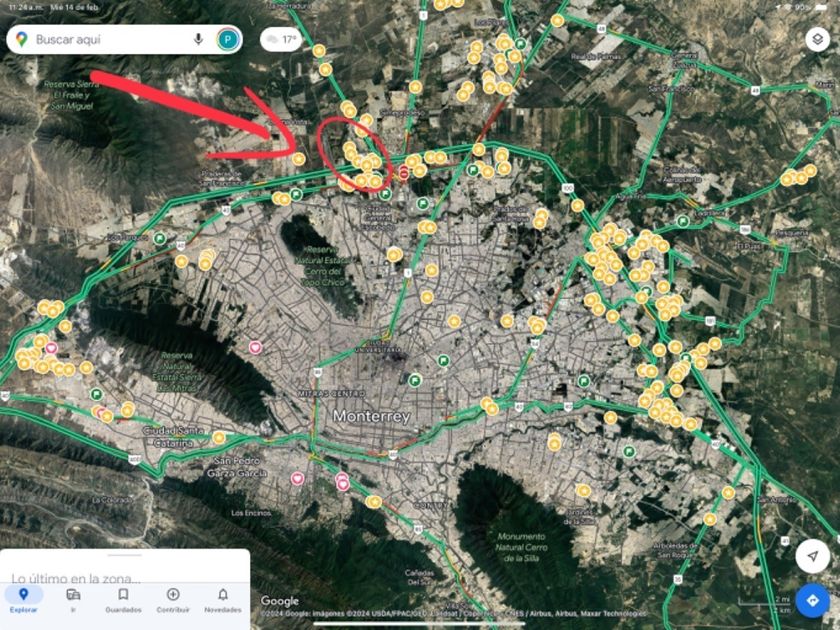Tap the 'Arboledas de San Roque' label
The height and width of the screenshot is (630, 840).
(678, 550)
